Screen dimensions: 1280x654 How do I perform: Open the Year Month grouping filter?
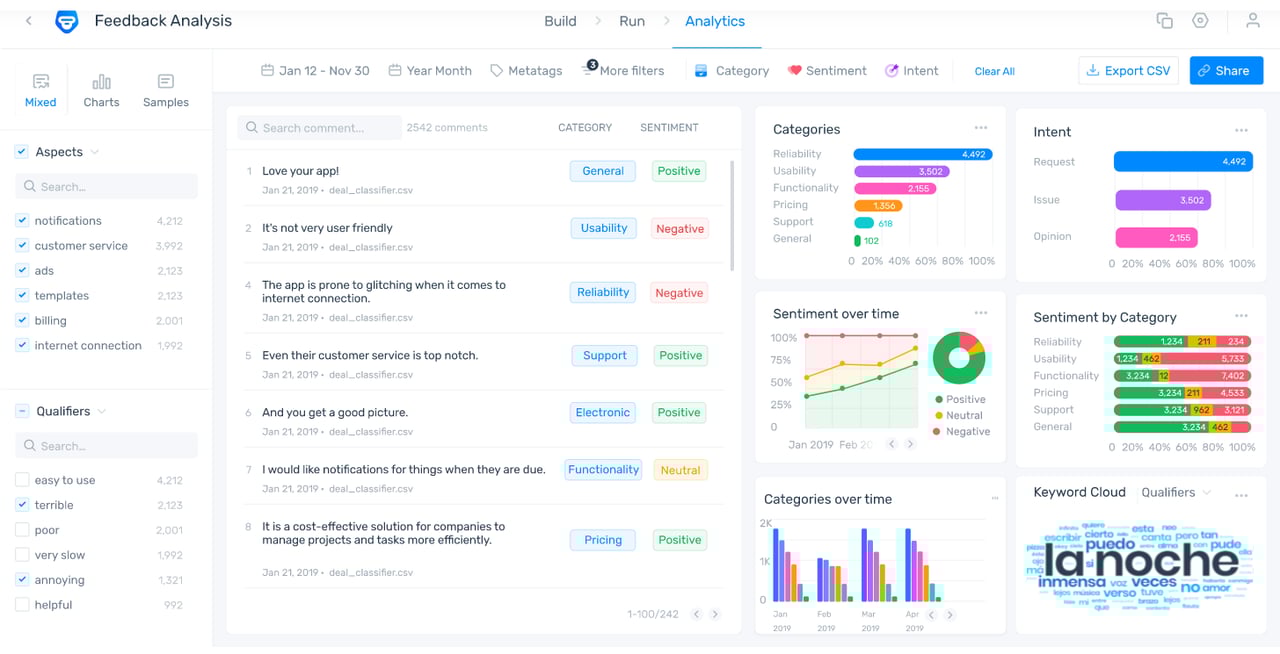point(430,71)
